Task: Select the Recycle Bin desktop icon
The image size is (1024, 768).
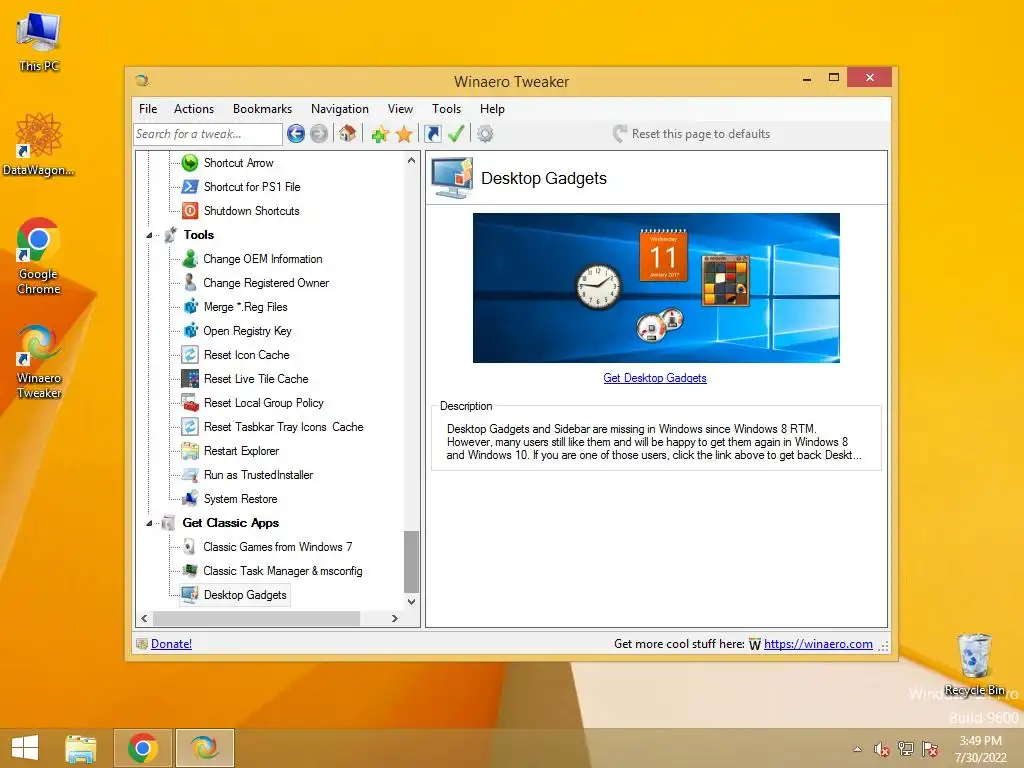Action: [974, 665]
